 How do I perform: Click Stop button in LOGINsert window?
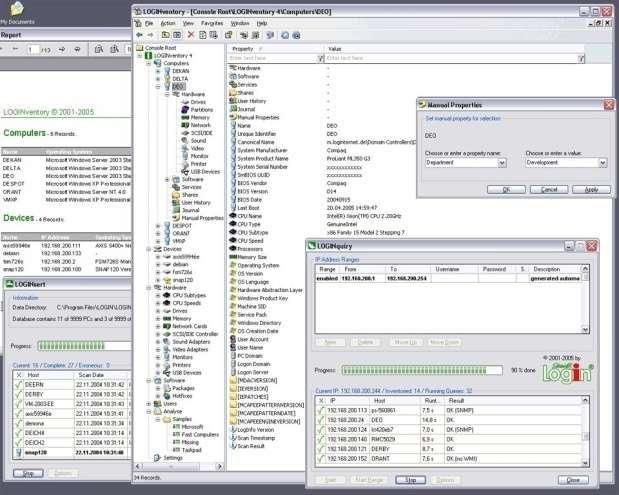[x=28, y=473]
